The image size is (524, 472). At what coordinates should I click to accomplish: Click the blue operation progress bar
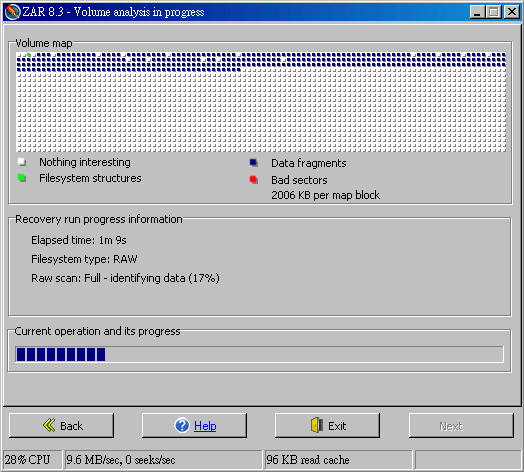(259, 354)
